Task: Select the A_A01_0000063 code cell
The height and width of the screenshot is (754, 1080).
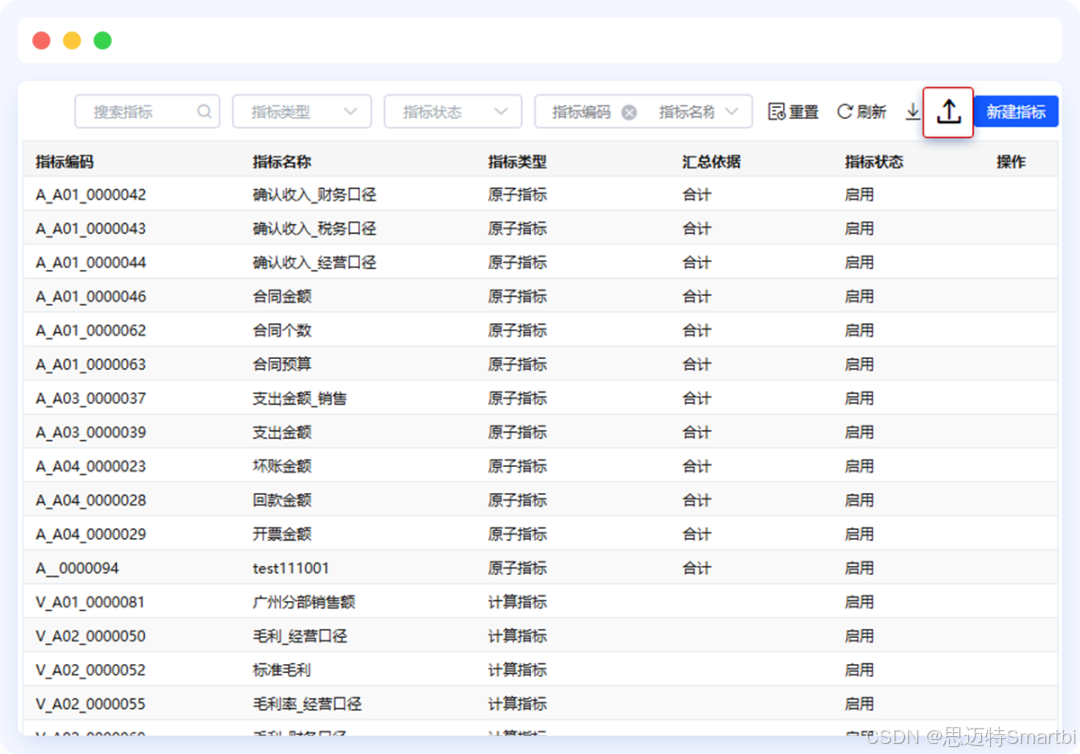Action: (91, 364)
